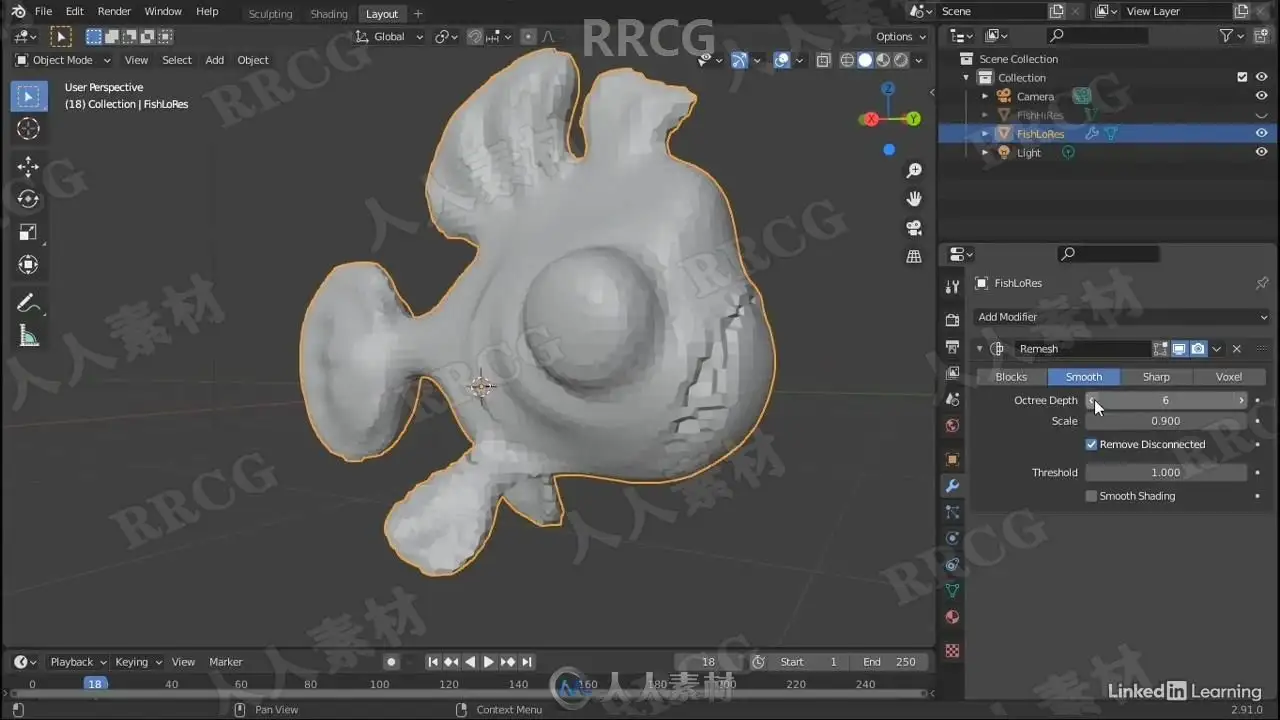
Task: Activate the combined Transform tool
Action: point(28,265)
